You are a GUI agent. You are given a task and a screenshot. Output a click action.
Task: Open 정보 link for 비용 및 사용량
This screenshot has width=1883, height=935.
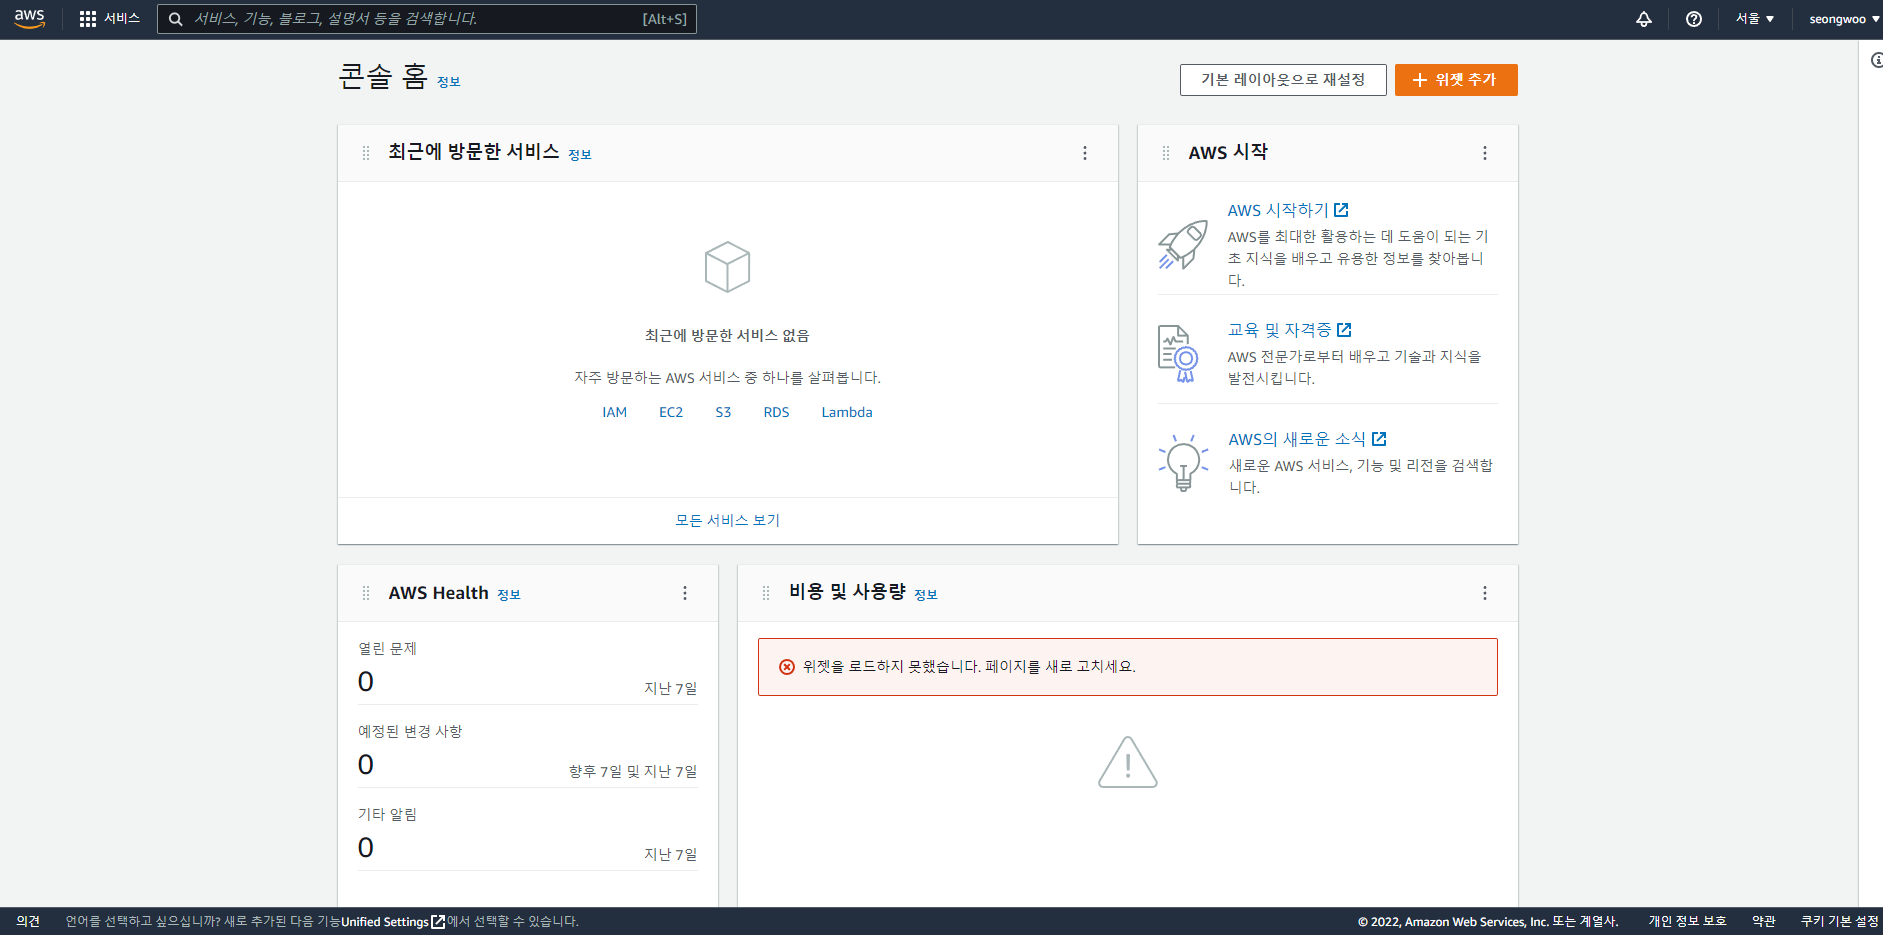(926, 595)
